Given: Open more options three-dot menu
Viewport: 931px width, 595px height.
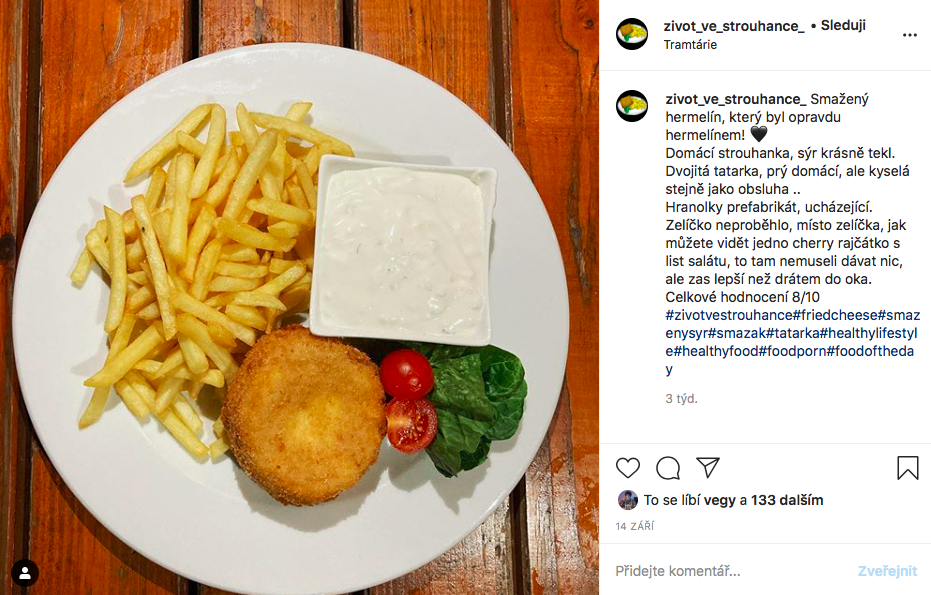Looking at the screenshot, I should (x=910, y=35).
